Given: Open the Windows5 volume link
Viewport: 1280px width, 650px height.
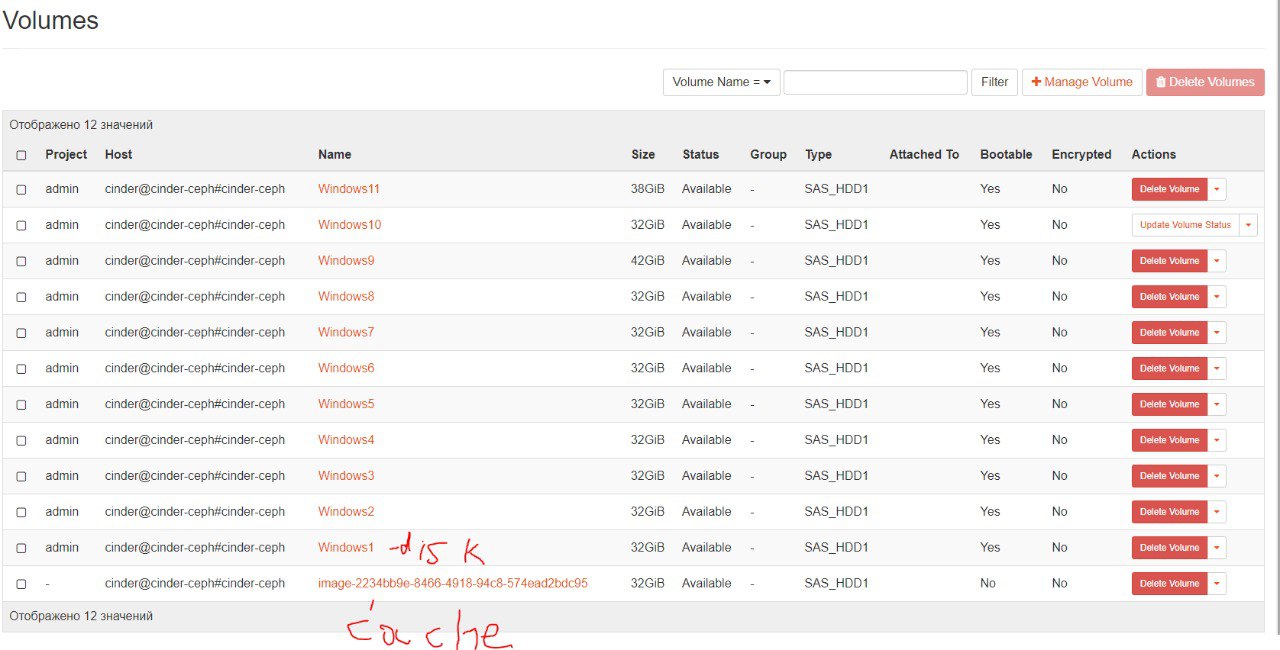Looking at the screenshot, I should [x=346, y=404].
